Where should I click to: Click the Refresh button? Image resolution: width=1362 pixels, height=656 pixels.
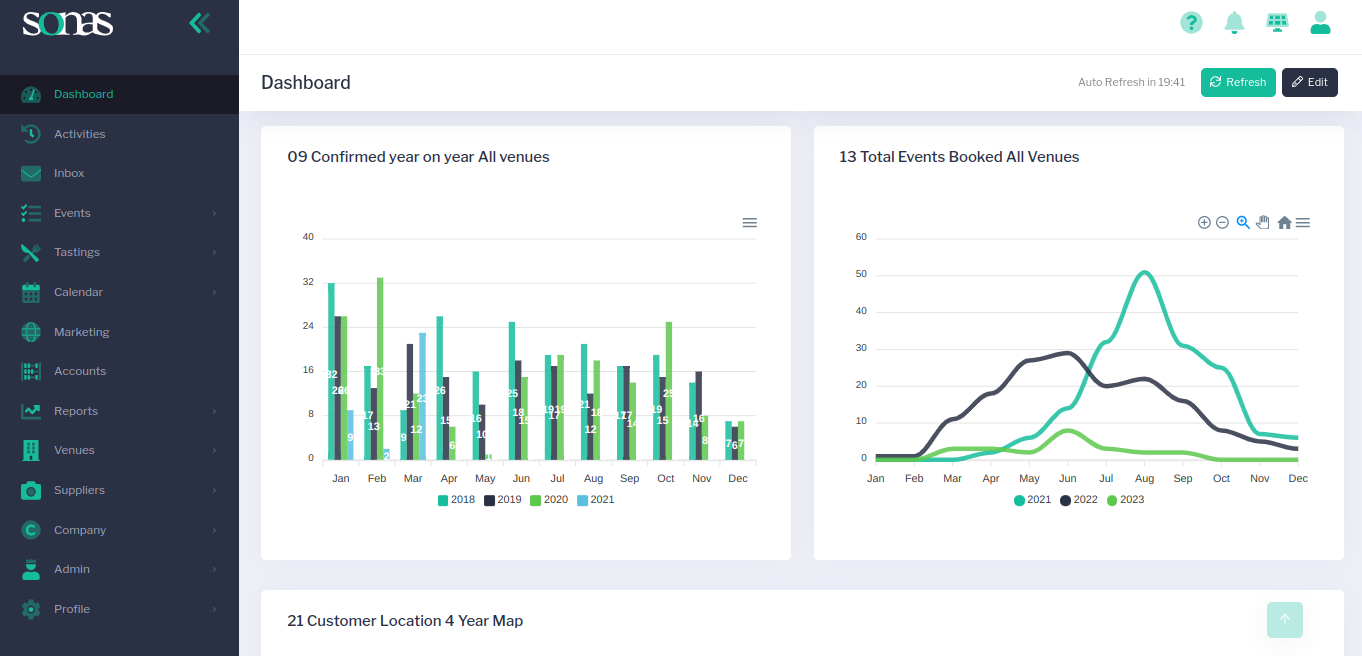click(x=1238, y=82)
